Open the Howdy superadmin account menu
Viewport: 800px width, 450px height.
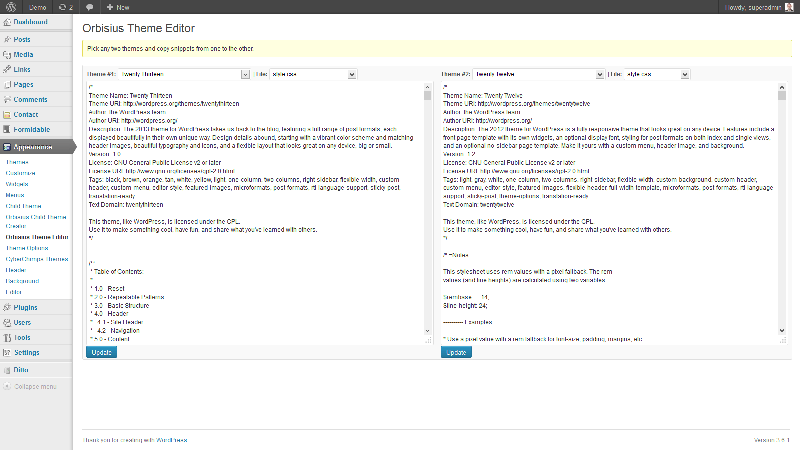pos(759,7)
